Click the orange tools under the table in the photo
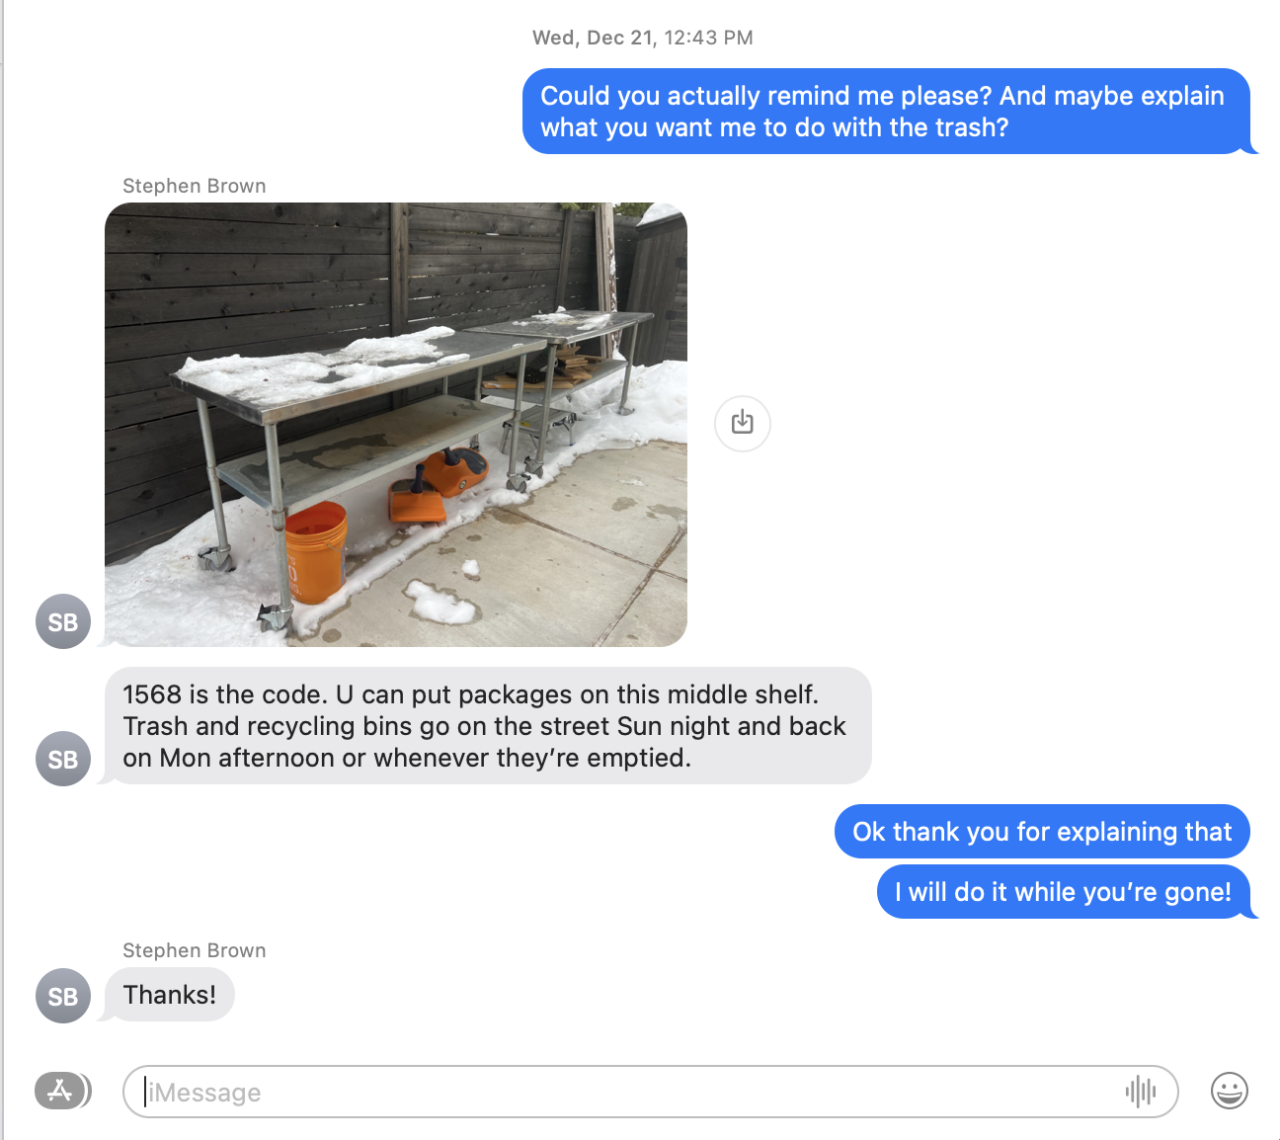 tap(437, 486)
